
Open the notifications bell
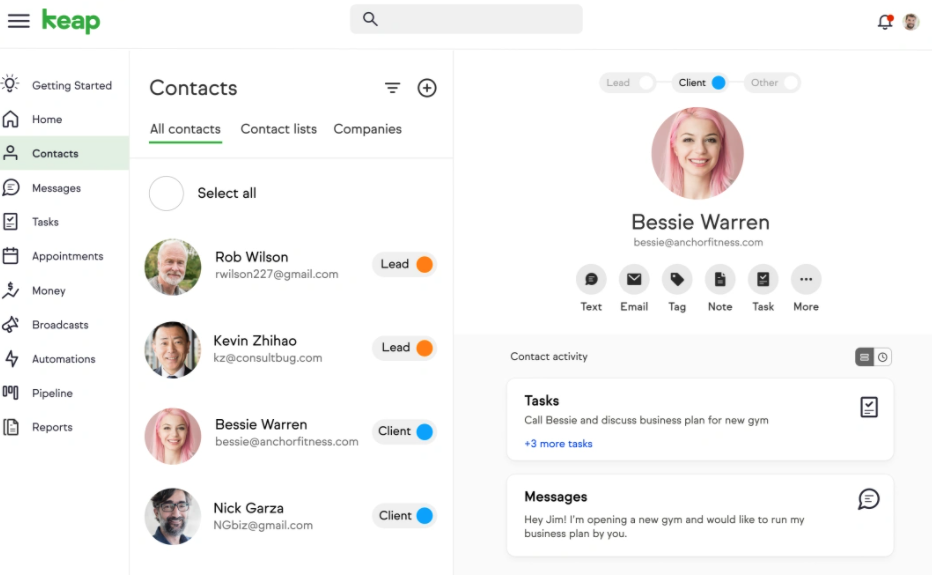885,21
